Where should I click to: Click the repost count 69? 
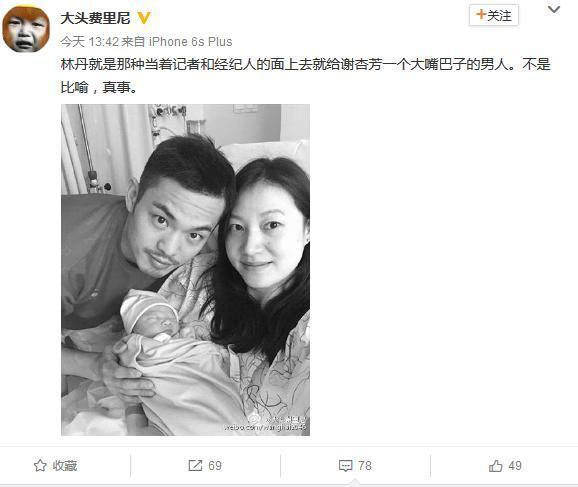[x=215, y=466]
